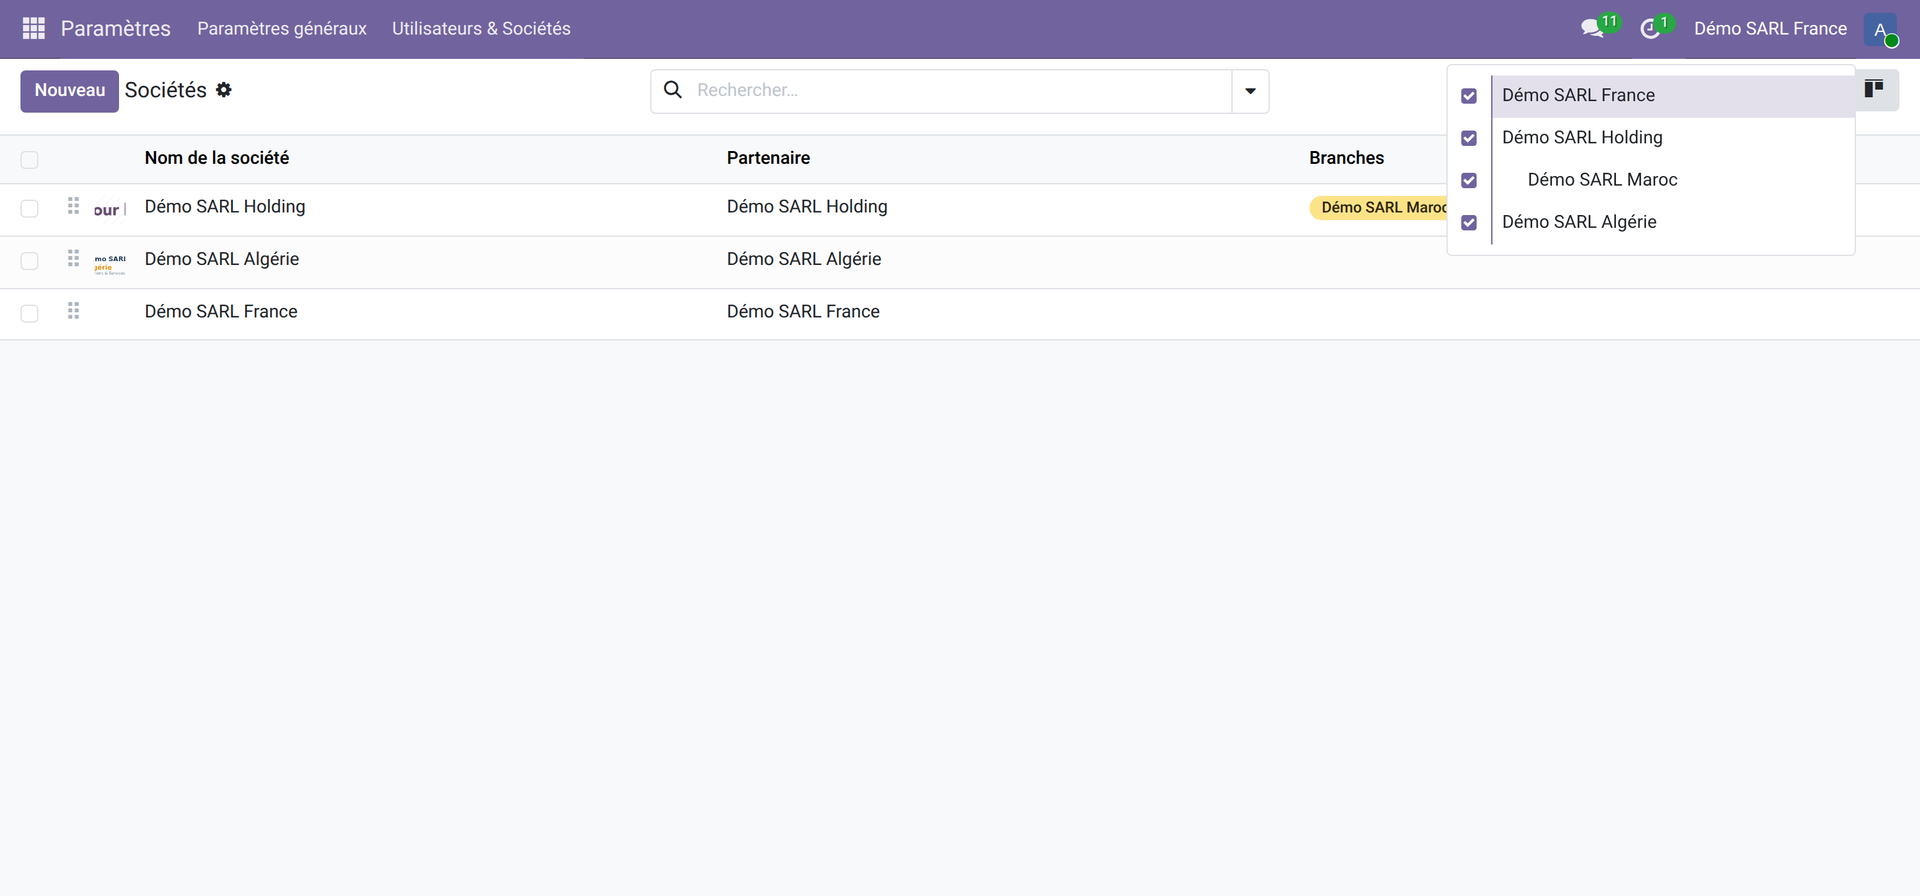
Task: Switch to Démo SARL Holding in dropdown
Action: pos(1673,138)
